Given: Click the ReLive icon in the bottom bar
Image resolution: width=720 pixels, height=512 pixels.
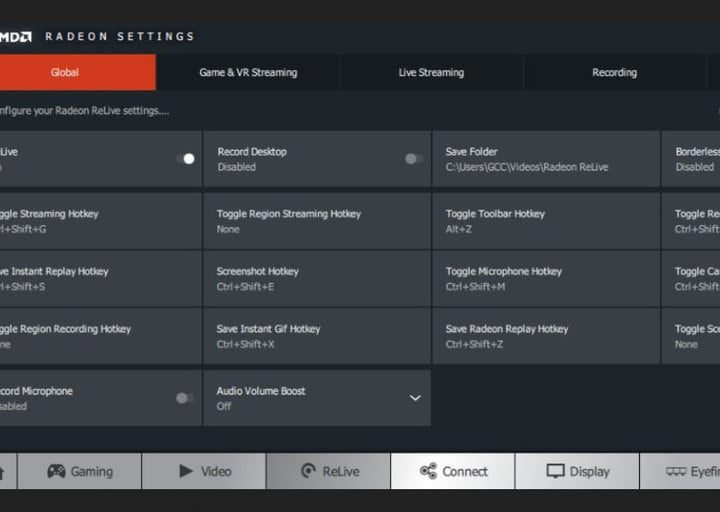Looking at the screenshot, I should point(308,471).
